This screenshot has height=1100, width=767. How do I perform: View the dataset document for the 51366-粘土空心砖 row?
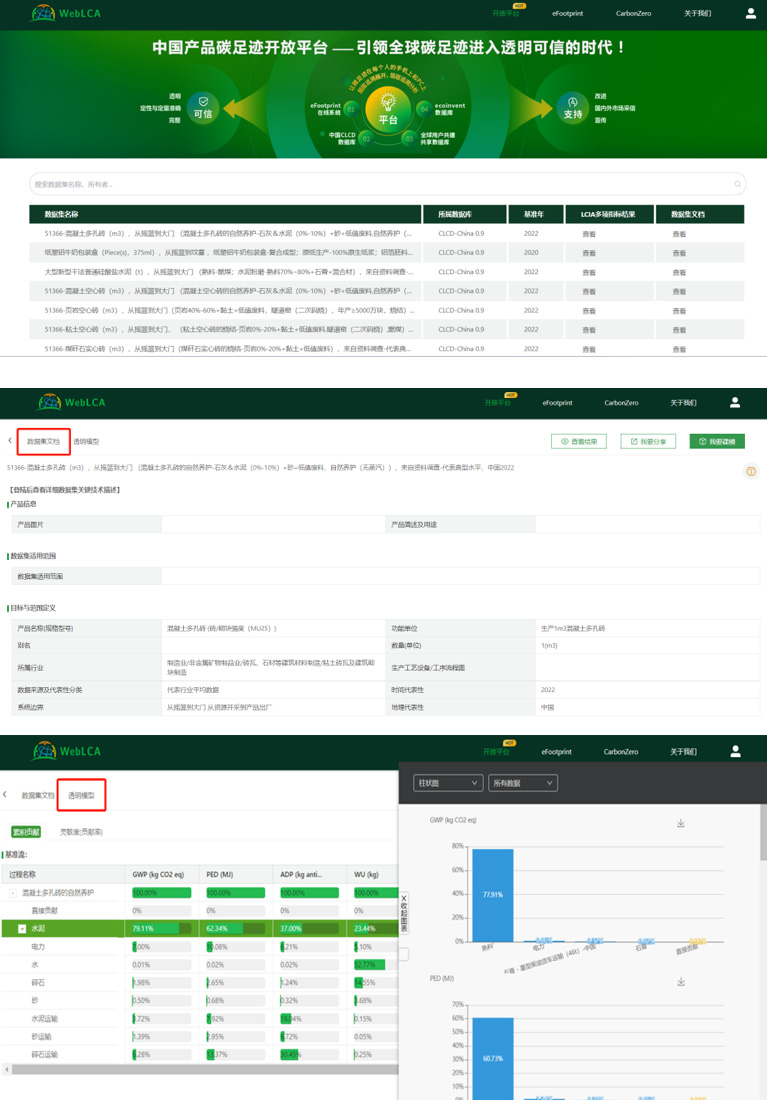pyautogui.click(x=679, y=330)
